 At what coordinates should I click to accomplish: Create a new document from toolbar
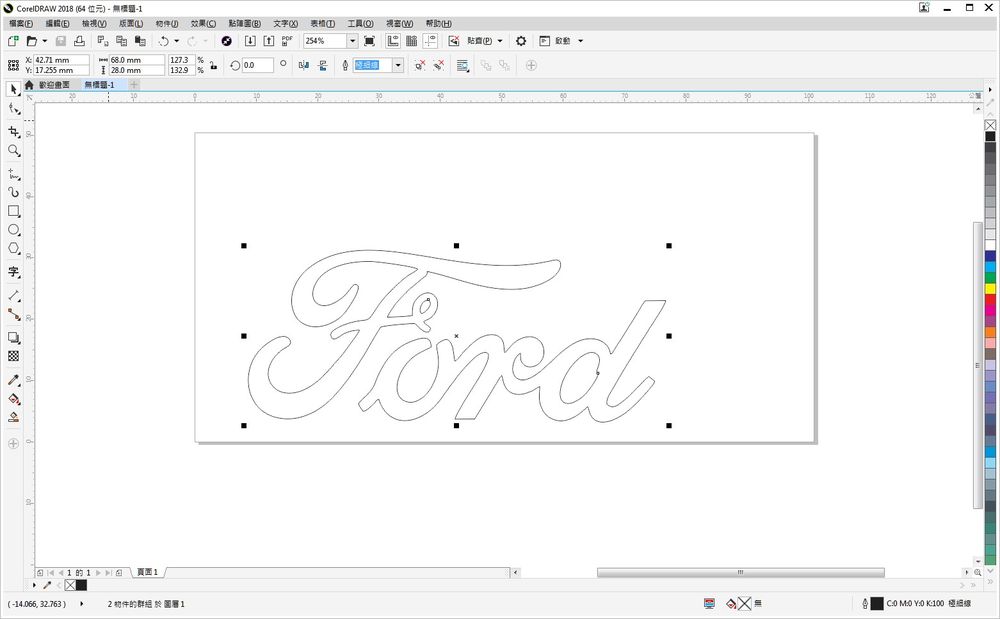coord(13,41)
